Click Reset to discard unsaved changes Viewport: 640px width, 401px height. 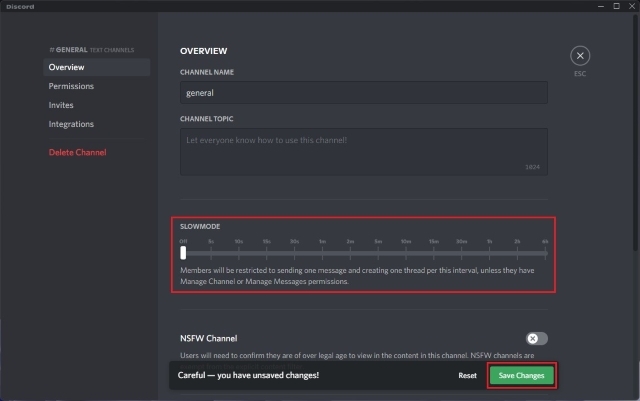pos(467,376)
